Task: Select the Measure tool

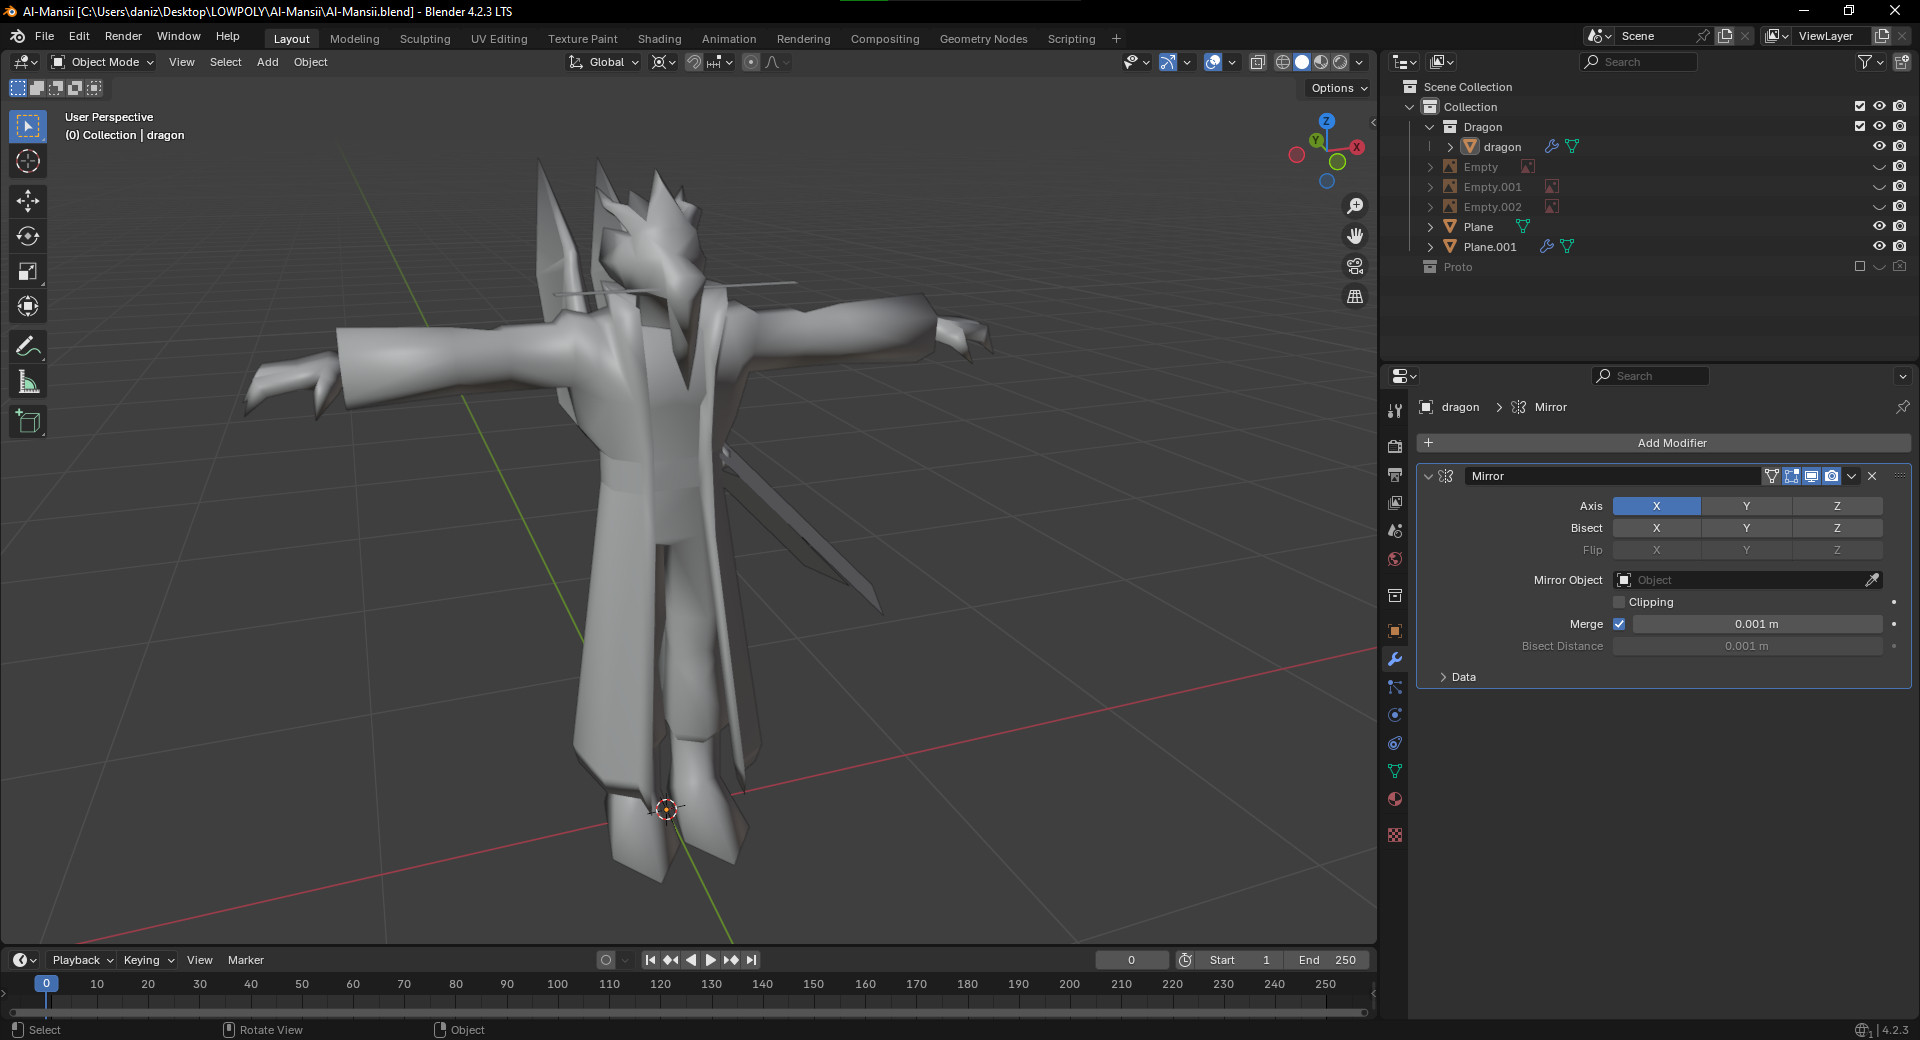Action: [28, 382]
